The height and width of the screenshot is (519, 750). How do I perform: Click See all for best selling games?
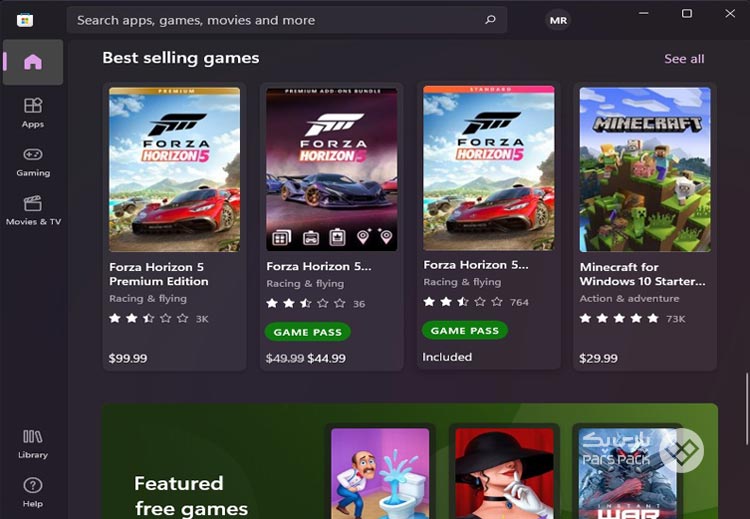pos(684,59)
